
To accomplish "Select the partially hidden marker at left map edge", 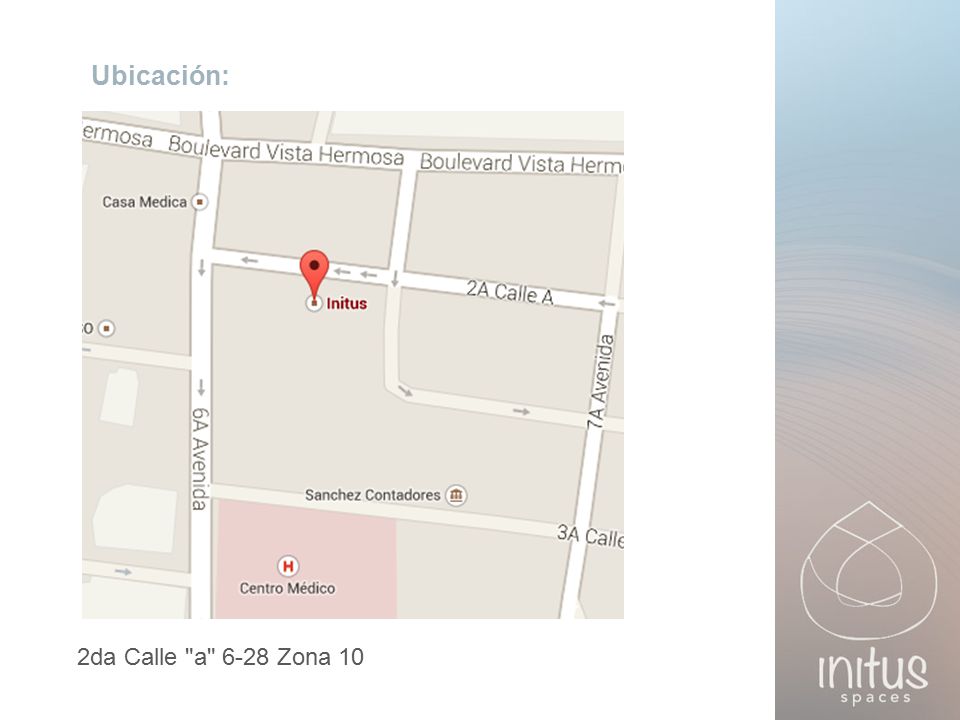I will (x=107, y=329).
